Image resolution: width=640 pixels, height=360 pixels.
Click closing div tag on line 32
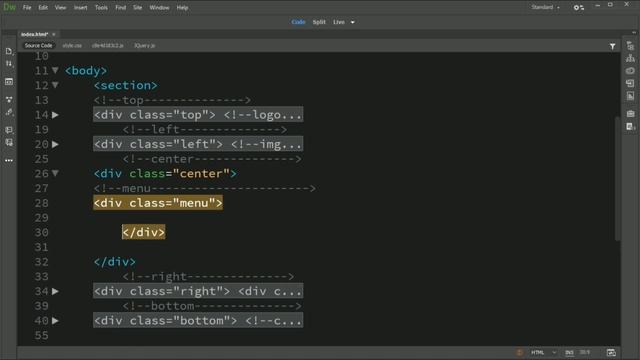[x=115, y=262]
